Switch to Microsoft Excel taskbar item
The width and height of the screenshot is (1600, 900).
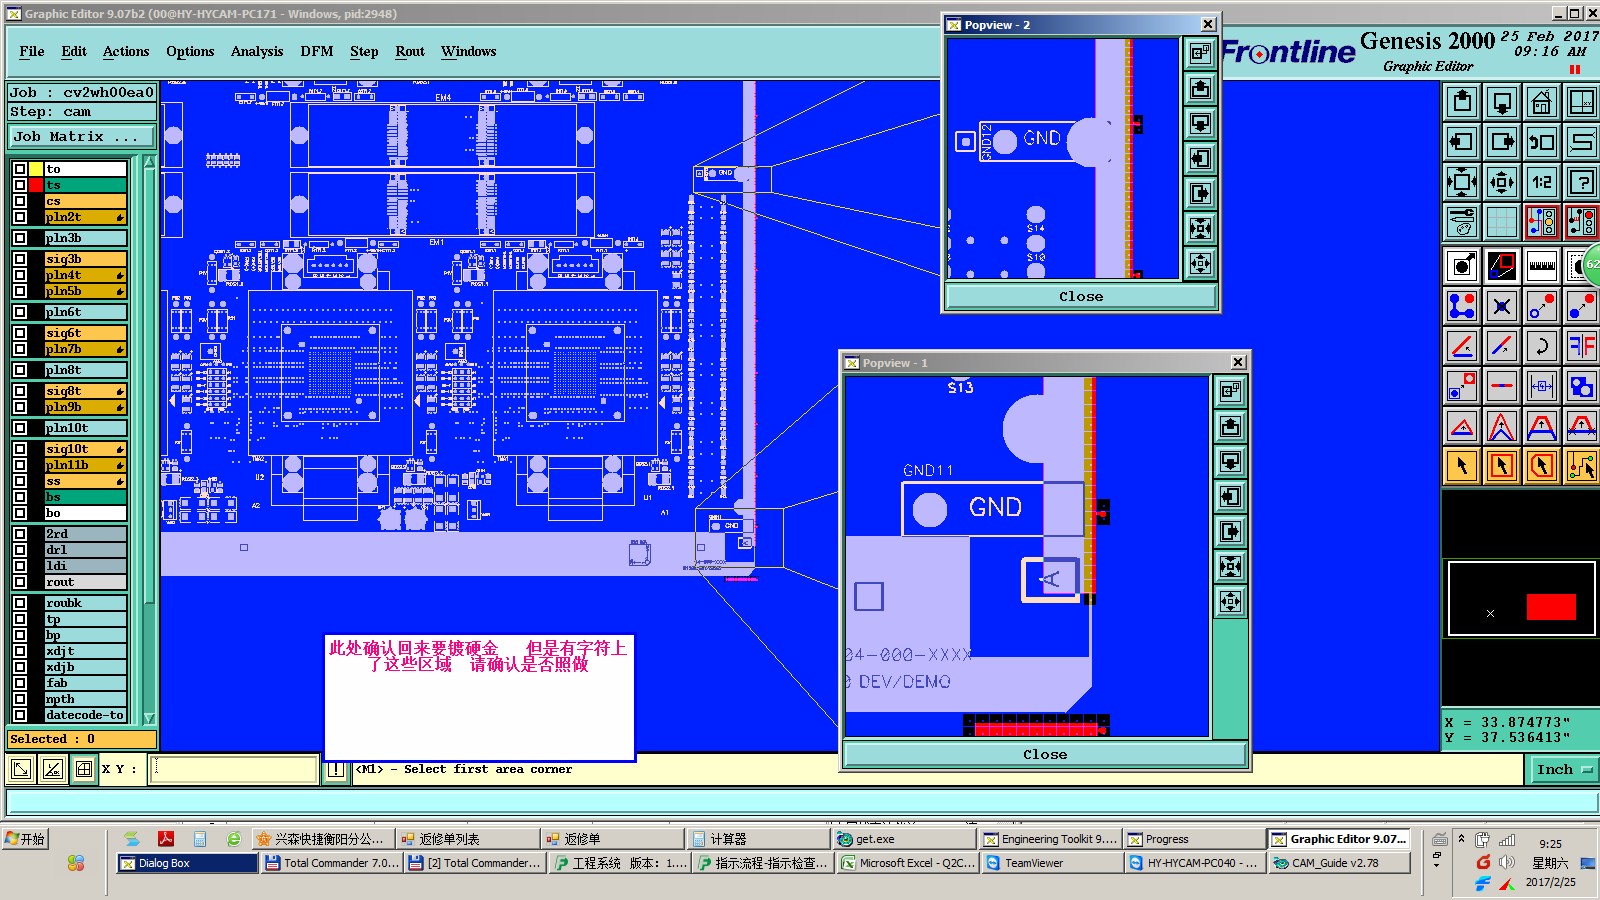point(907,863)
